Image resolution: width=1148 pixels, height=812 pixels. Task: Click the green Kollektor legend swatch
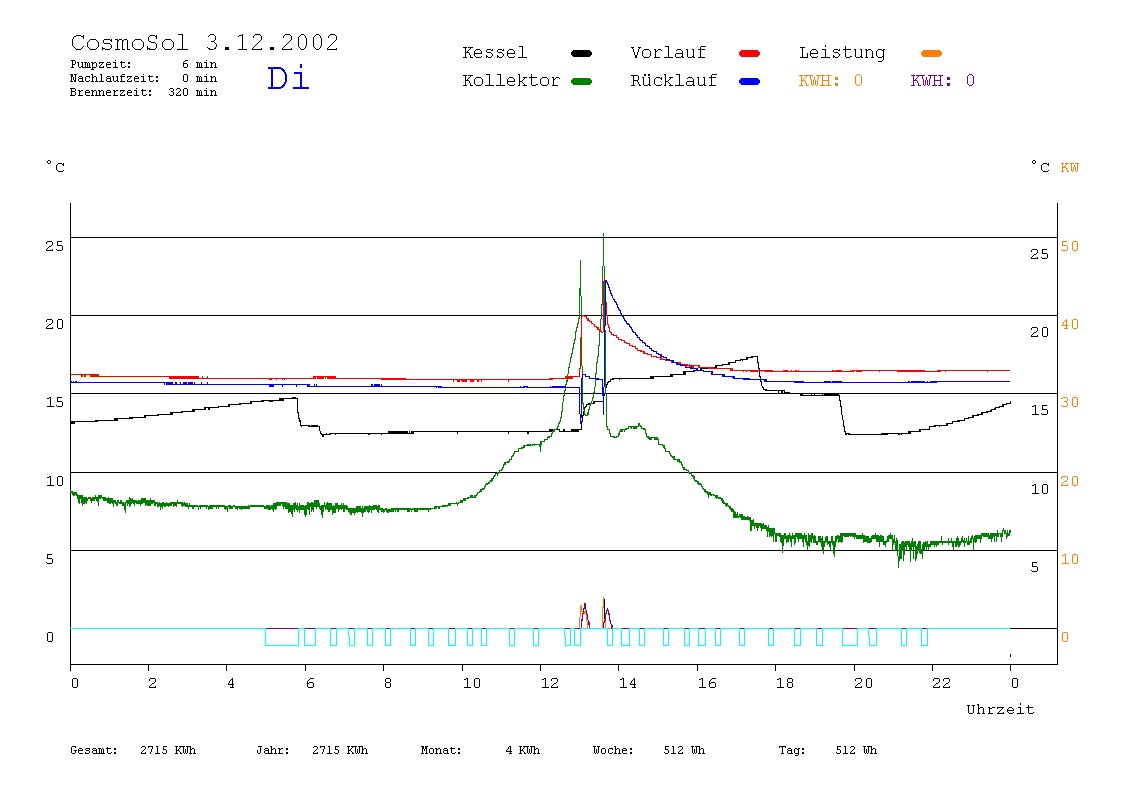coord(581,81)
